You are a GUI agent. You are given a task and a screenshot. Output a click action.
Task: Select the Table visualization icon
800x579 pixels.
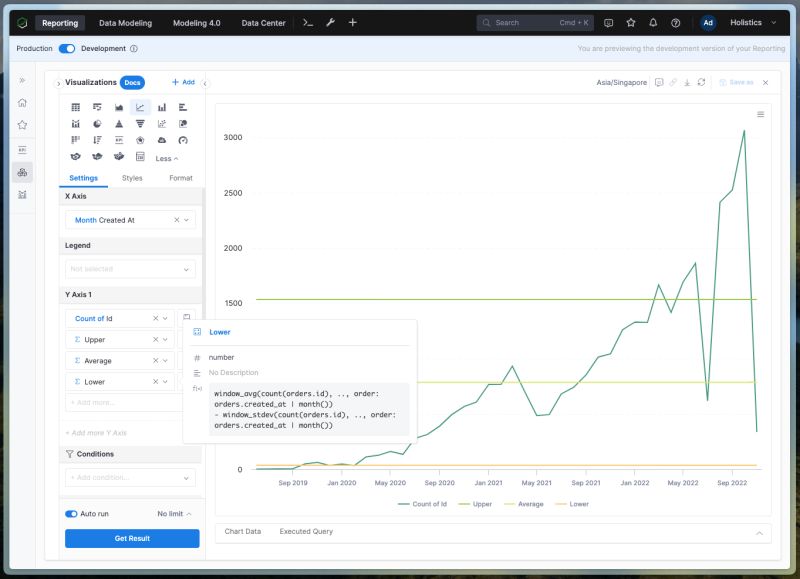pos(76,107)
